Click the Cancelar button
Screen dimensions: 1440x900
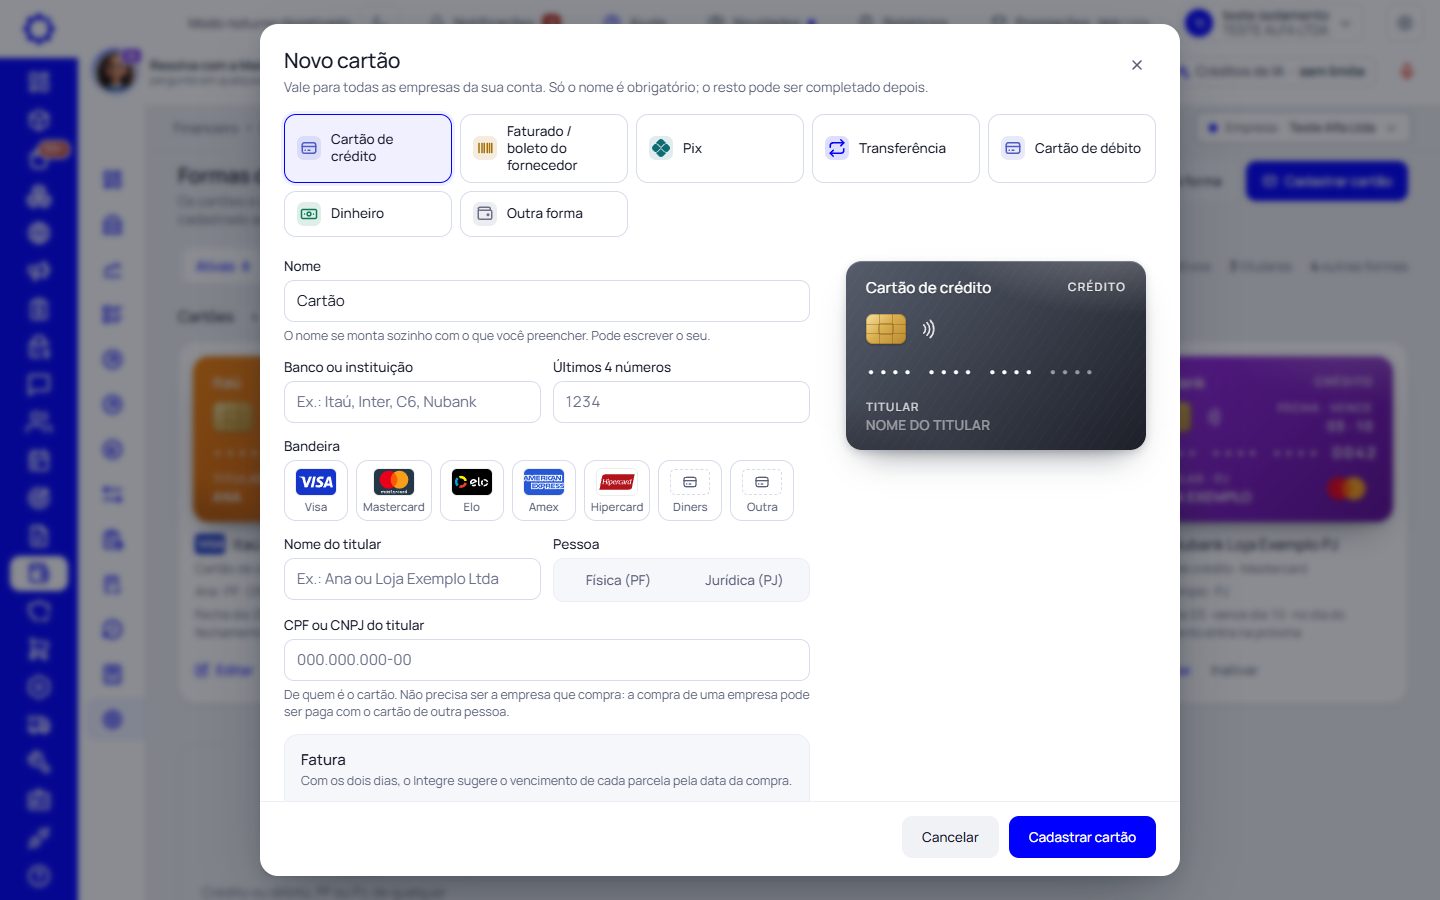click(950, 837)
